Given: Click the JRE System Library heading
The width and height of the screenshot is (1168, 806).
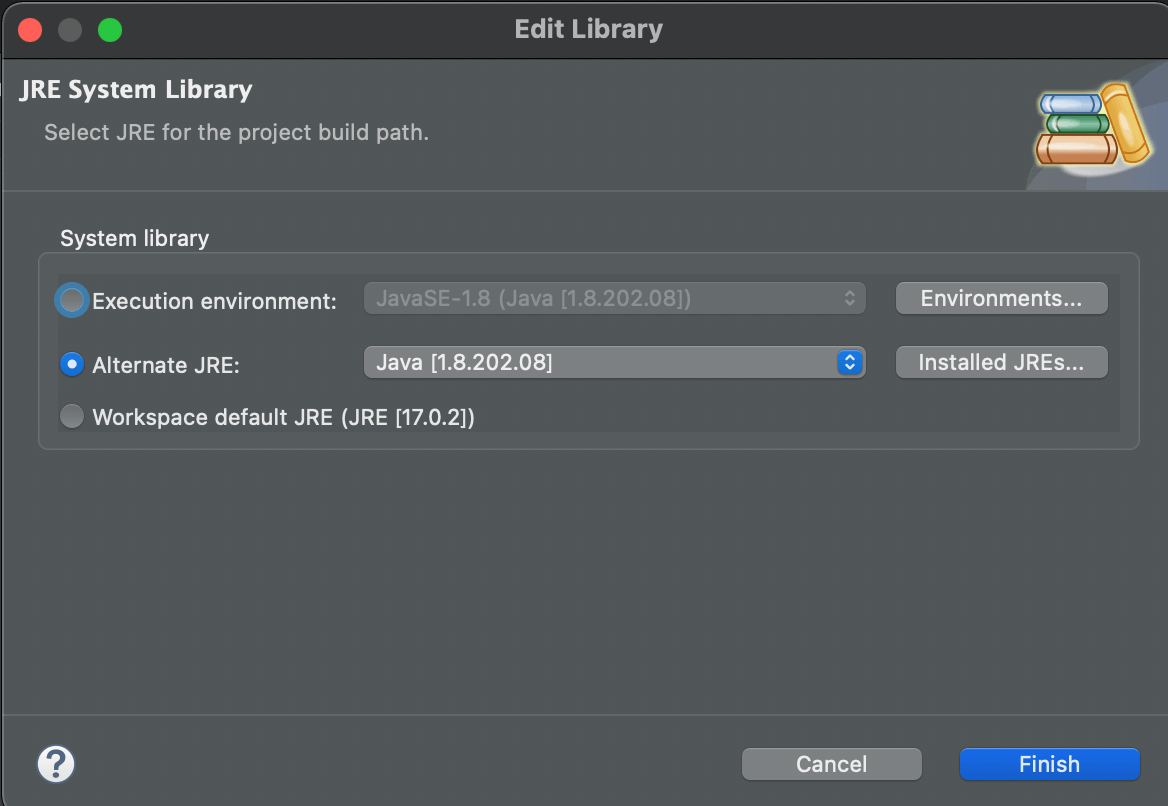Looking at the screenshot, I should [x=136, y=90].
